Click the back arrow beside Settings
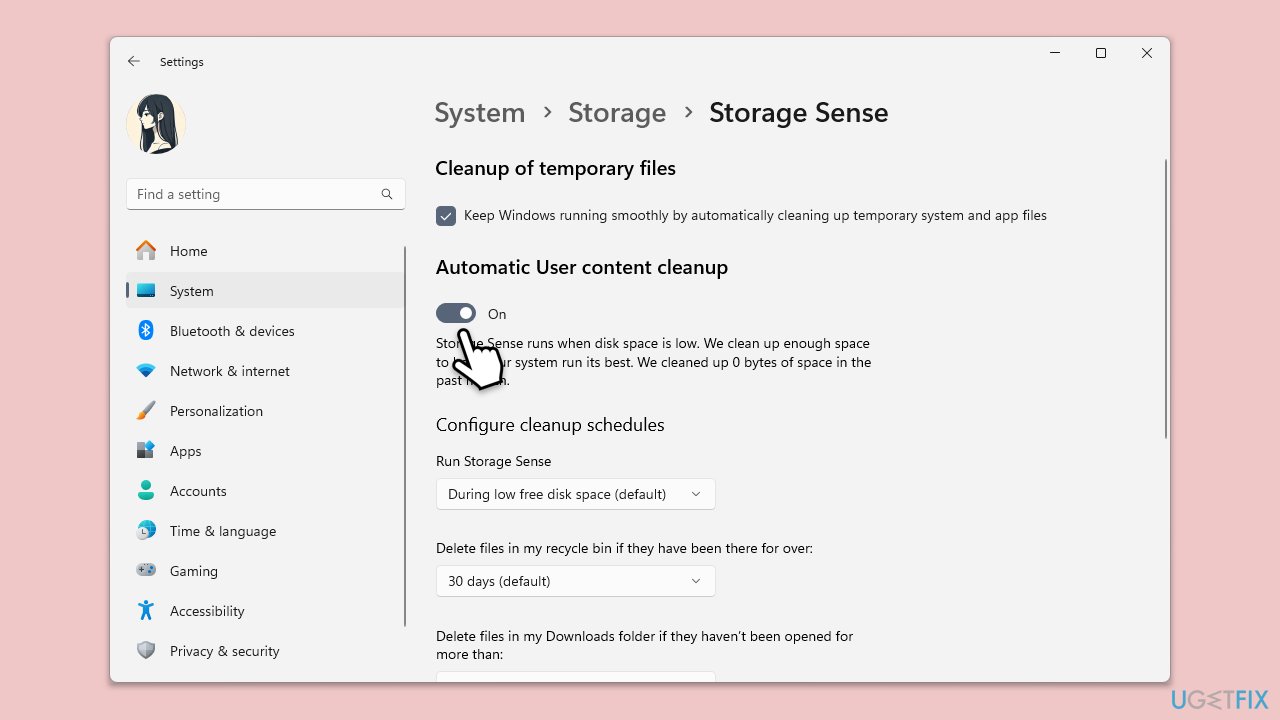The height and width of the screenshot is (720, 1280). 134,62
